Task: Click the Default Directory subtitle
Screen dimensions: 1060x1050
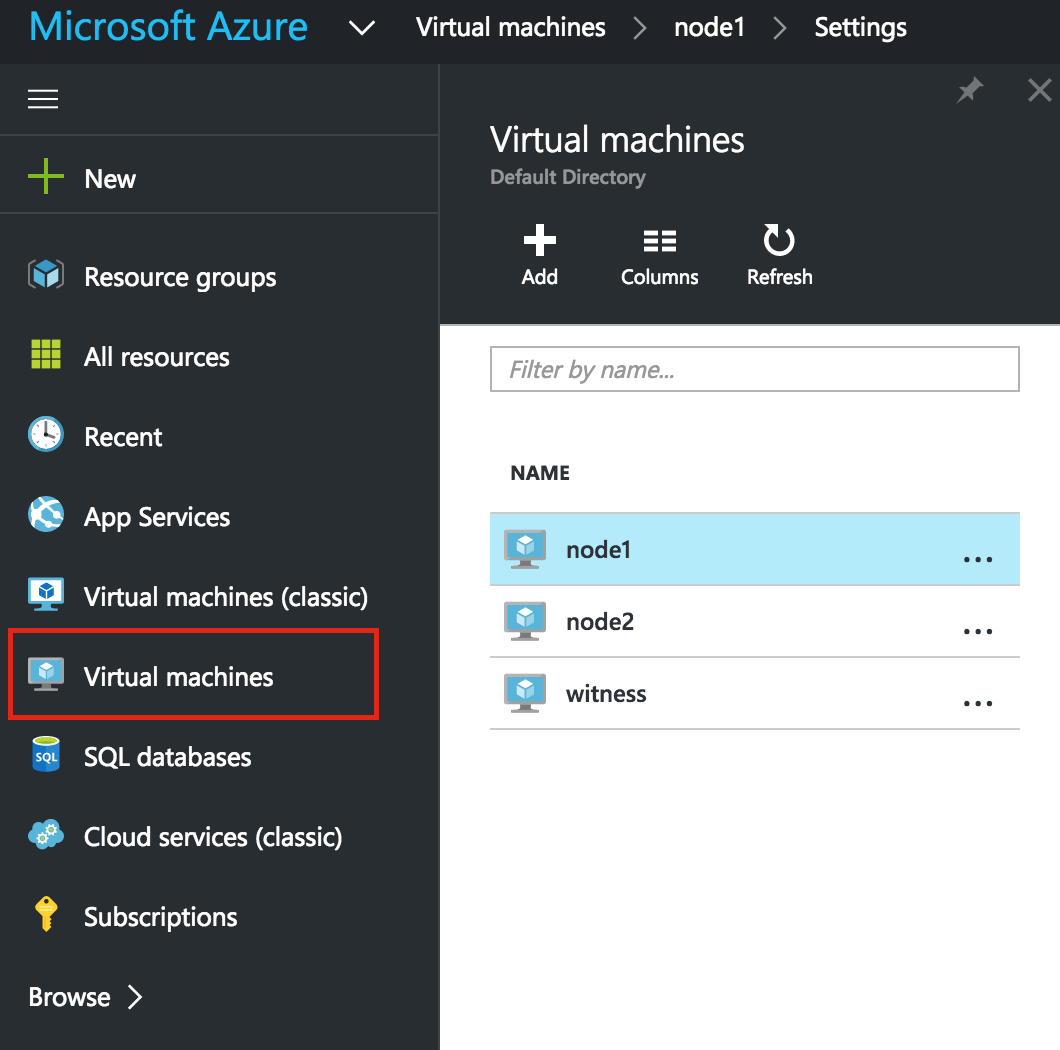Action: click(x=568, y=177)
